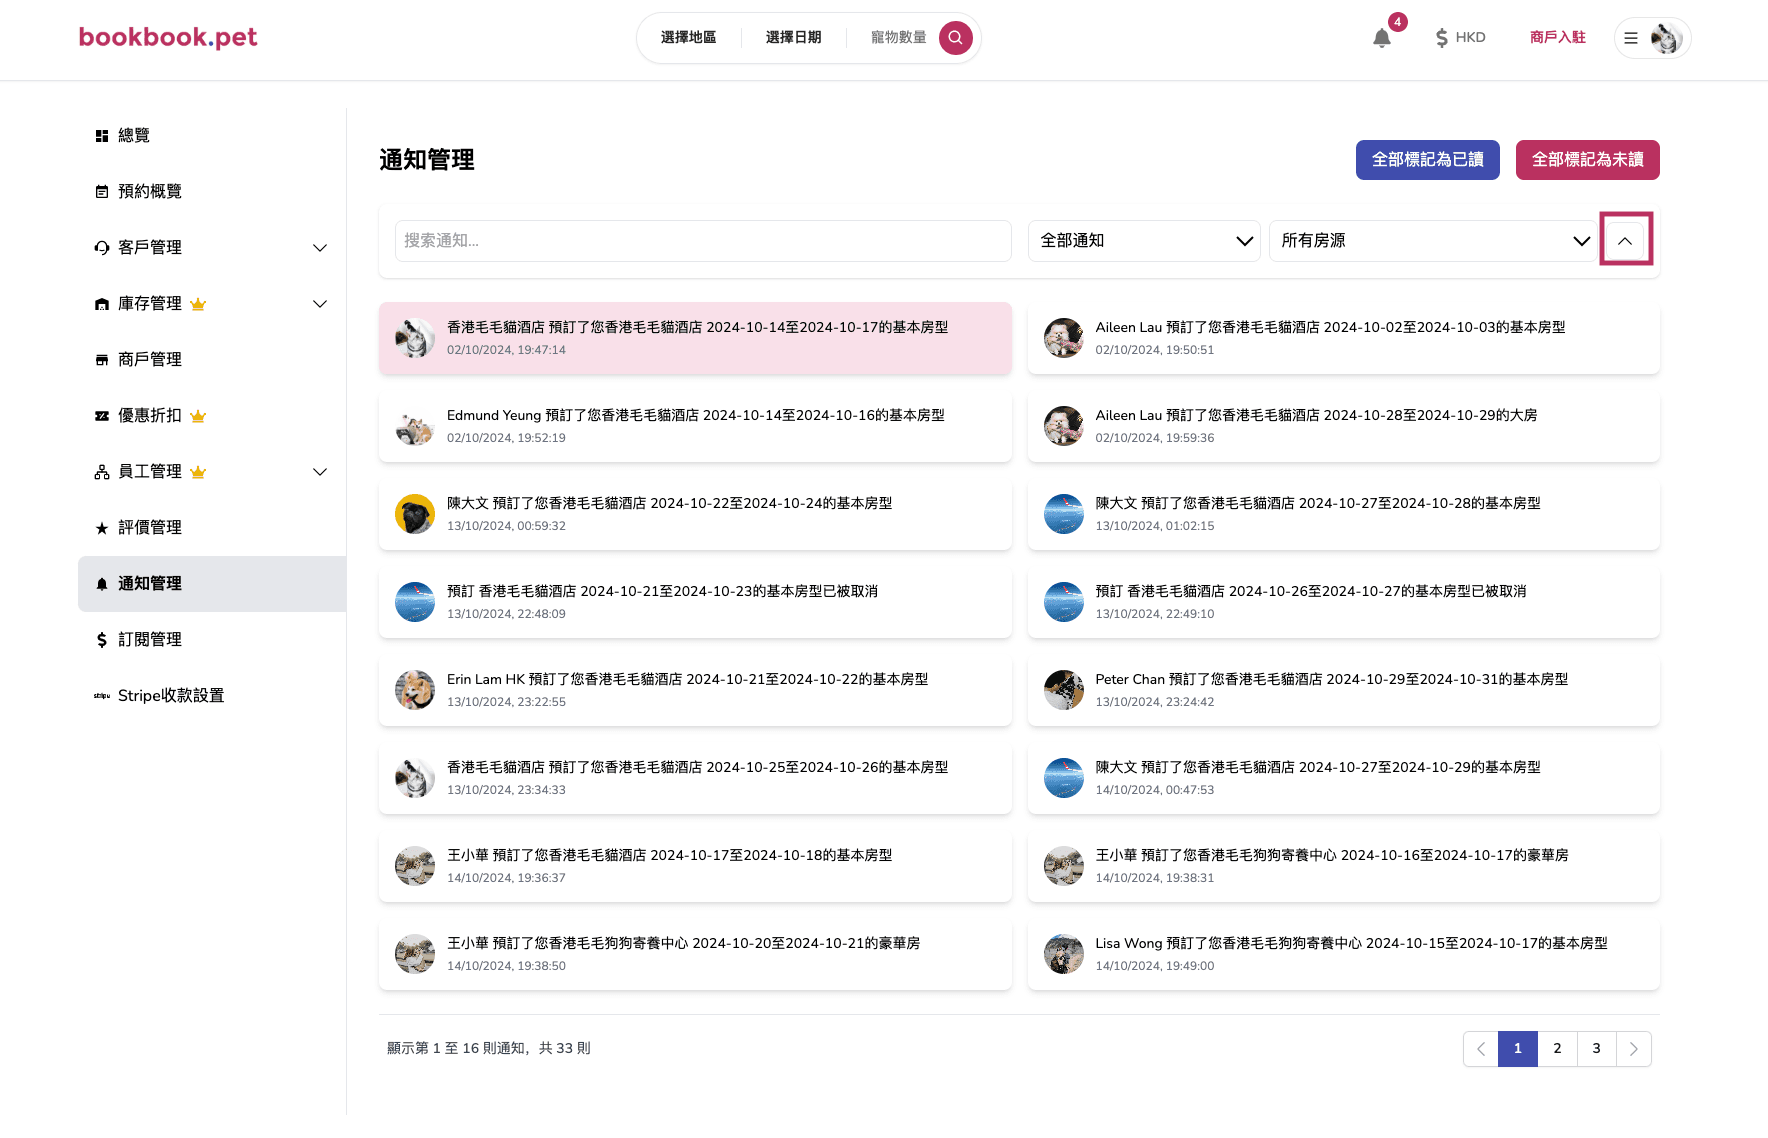Open 王小華 2024-10-20至2024-10-21 豪華房 notification

click(695, 954)
